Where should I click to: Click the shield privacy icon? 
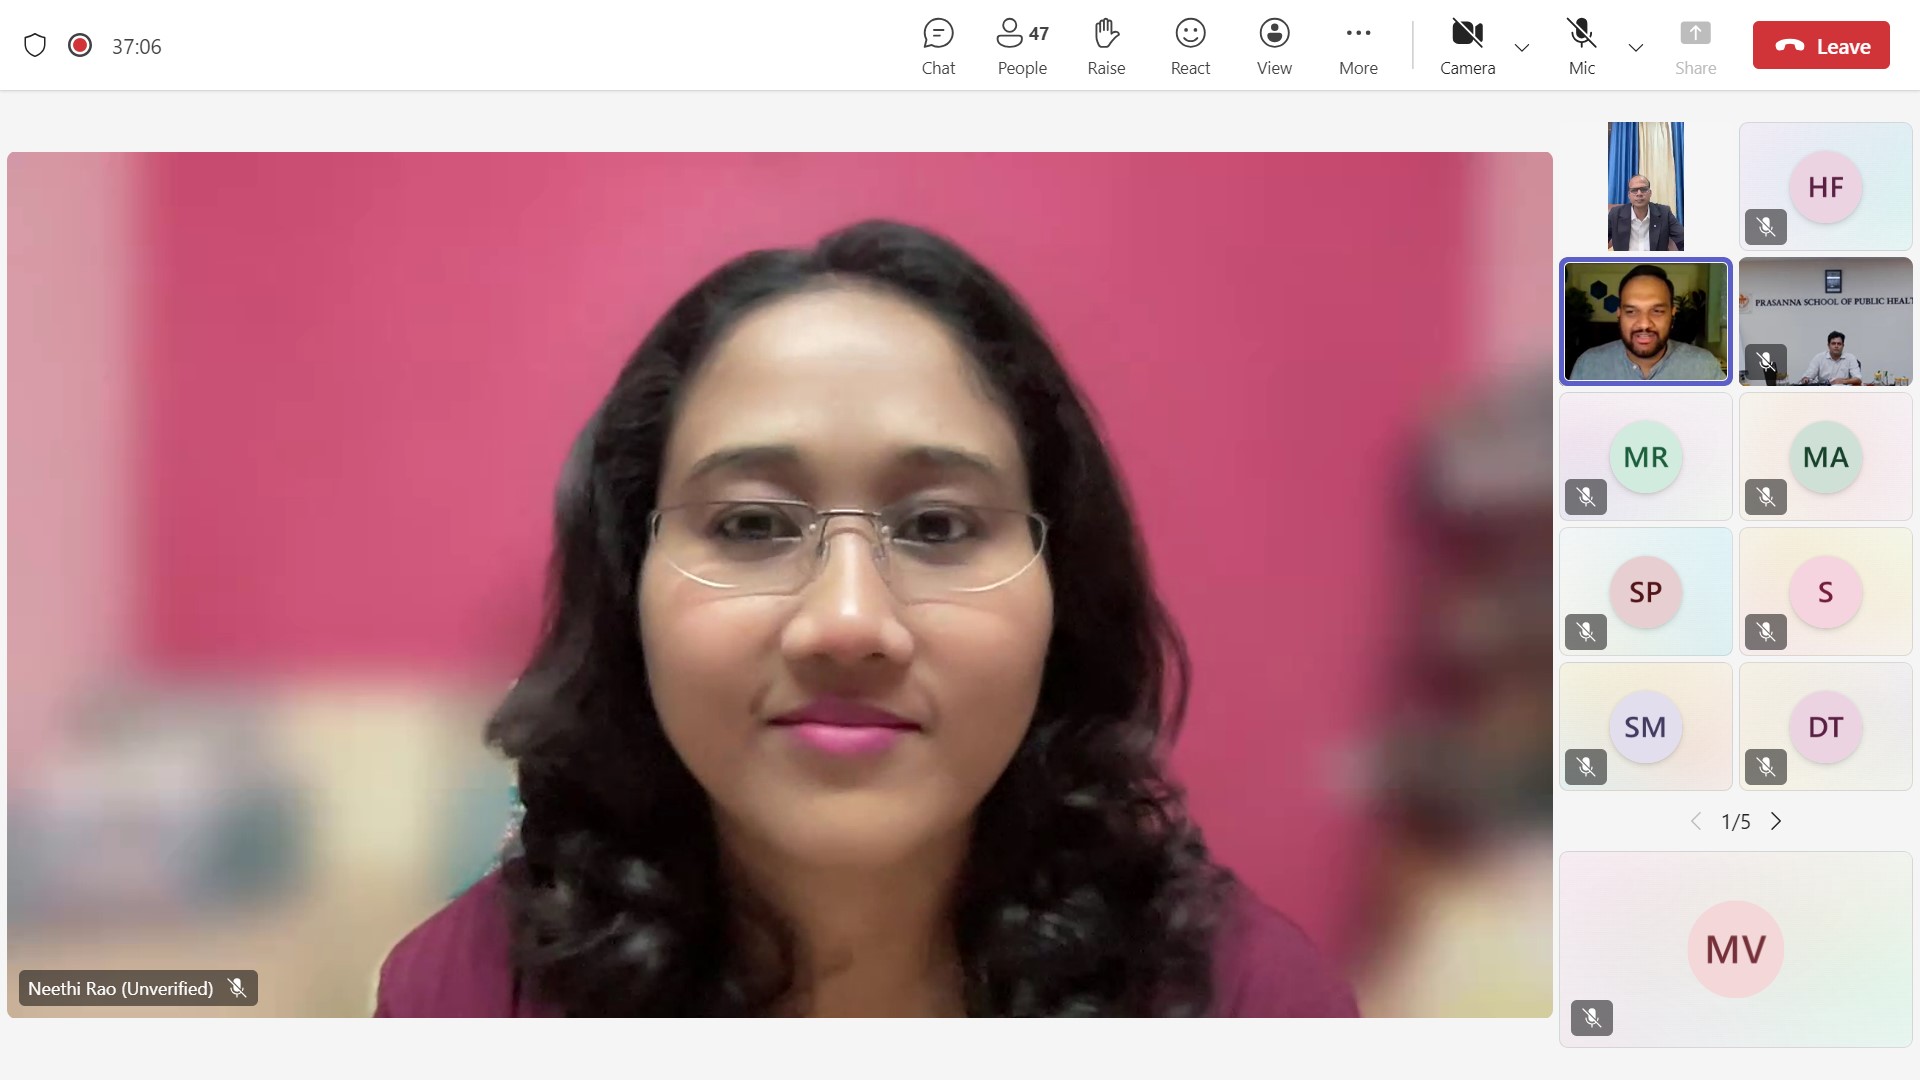[x=35, y=46]
